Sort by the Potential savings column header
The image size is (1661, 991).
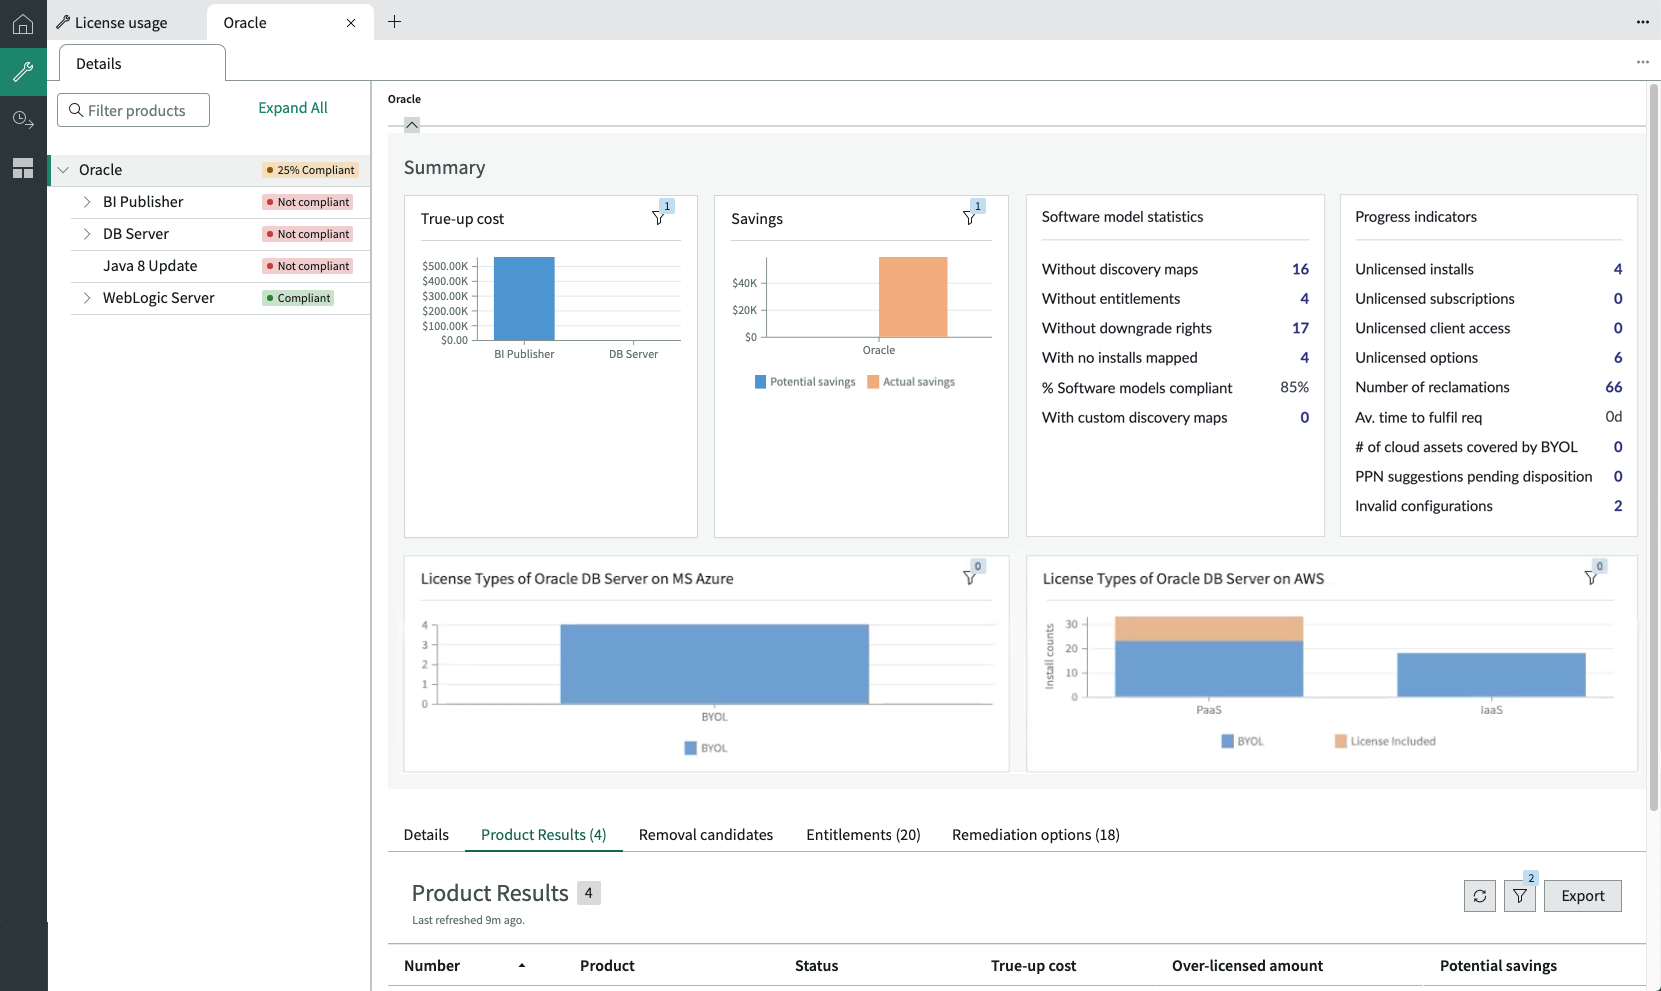point(1498,966)
